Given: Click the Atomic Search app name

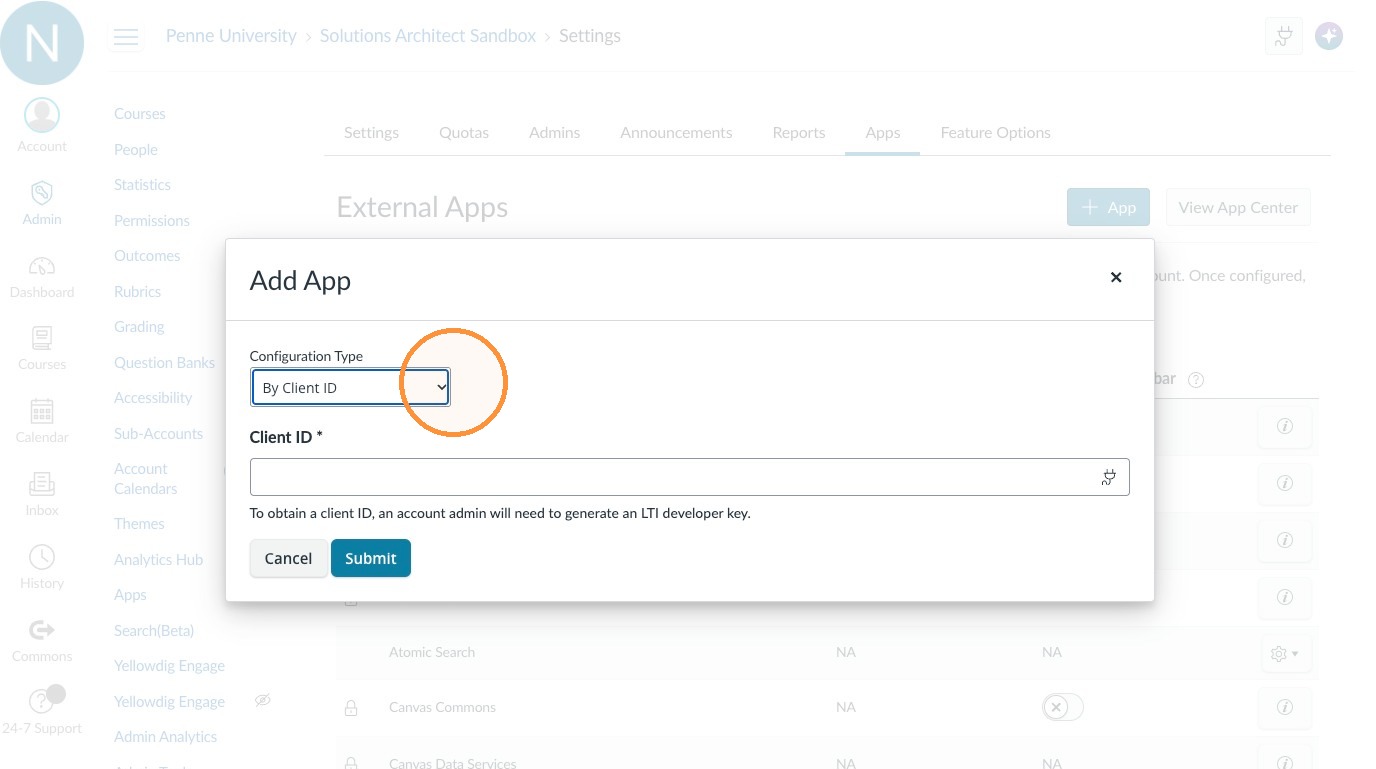Looking at the screenshot, I should pos(432,652).
